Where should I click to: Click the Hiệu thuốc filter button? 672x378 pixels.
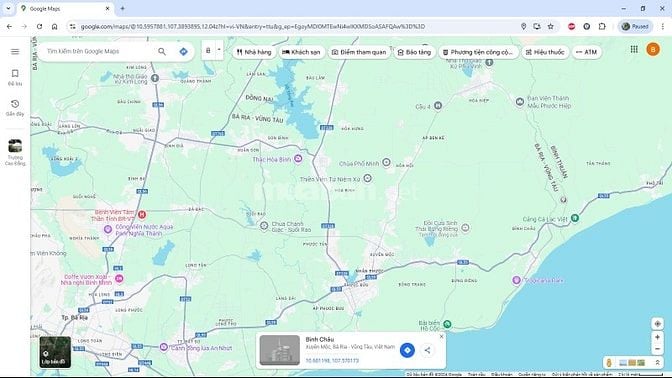[x=545, y=52]
